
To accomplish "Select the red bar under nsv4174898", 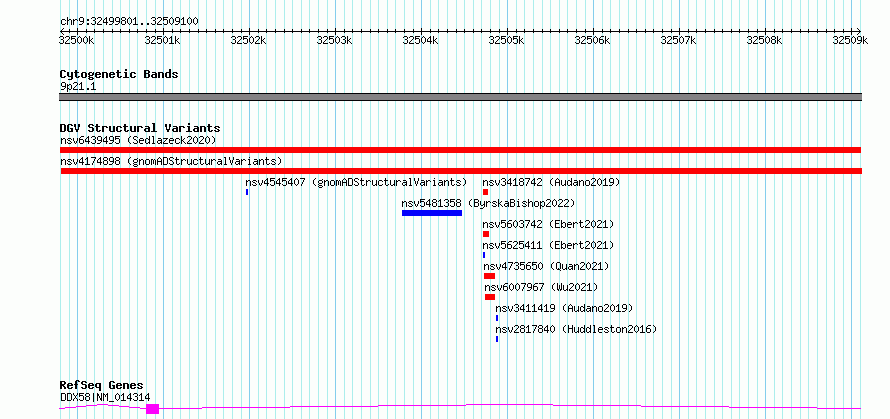I will pos(461,171).
